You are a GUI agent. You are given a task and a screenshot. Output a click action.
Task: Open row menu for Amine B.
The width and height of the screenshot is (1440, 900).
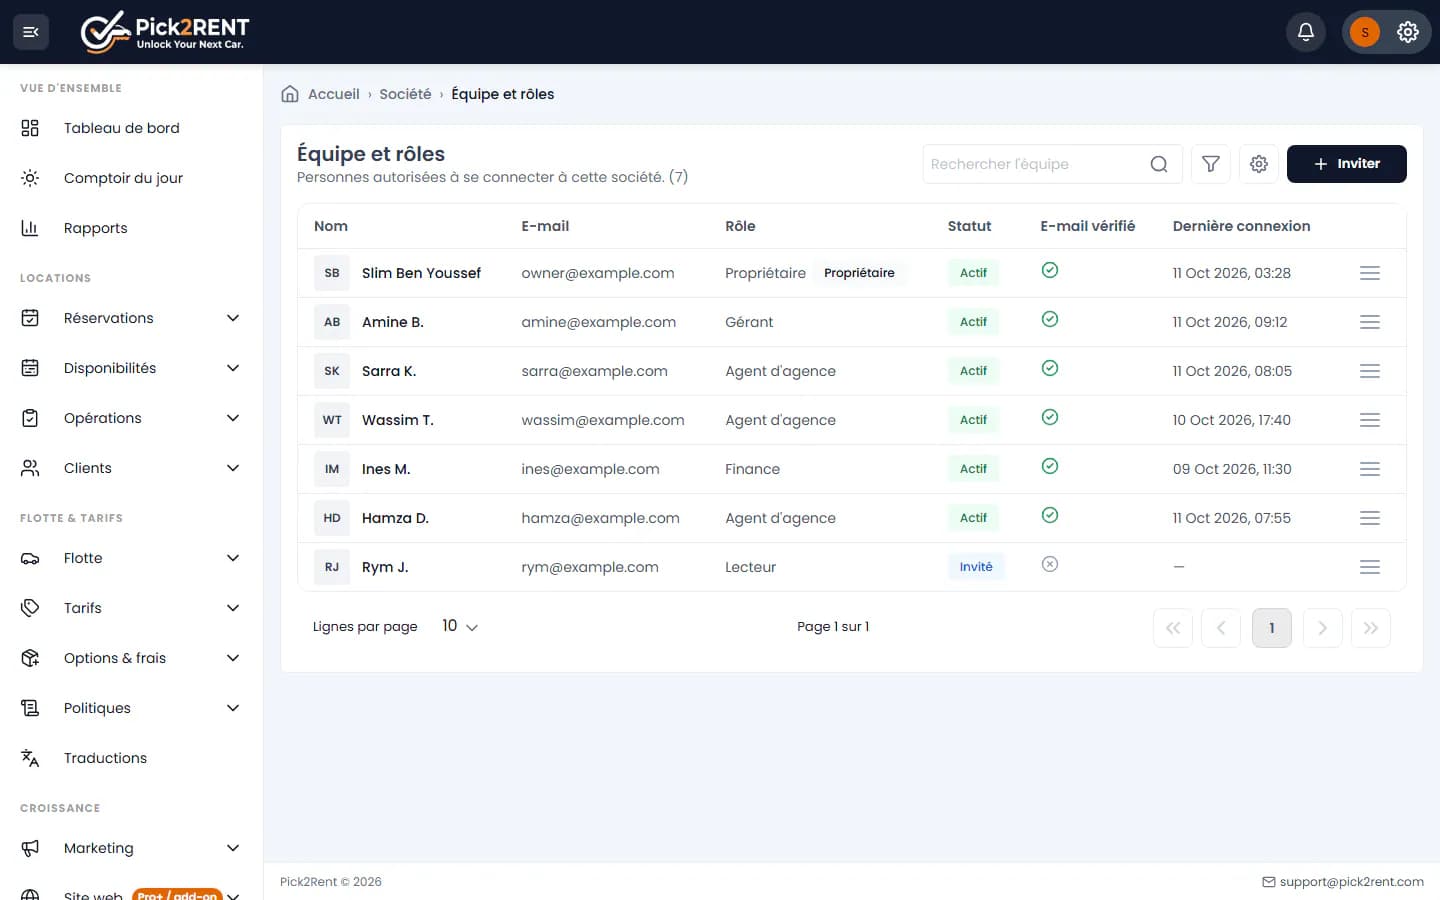1370,322
